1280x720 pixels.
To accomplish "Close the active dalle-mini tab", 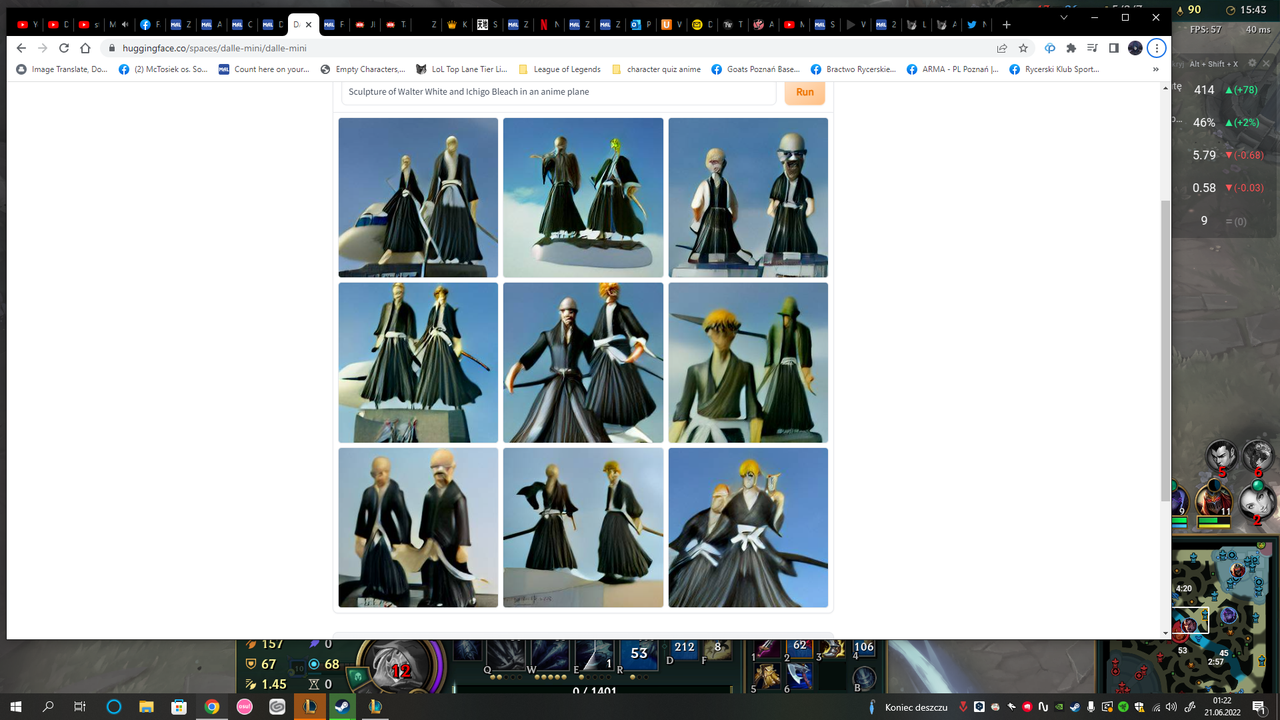I will click(308, 24).
